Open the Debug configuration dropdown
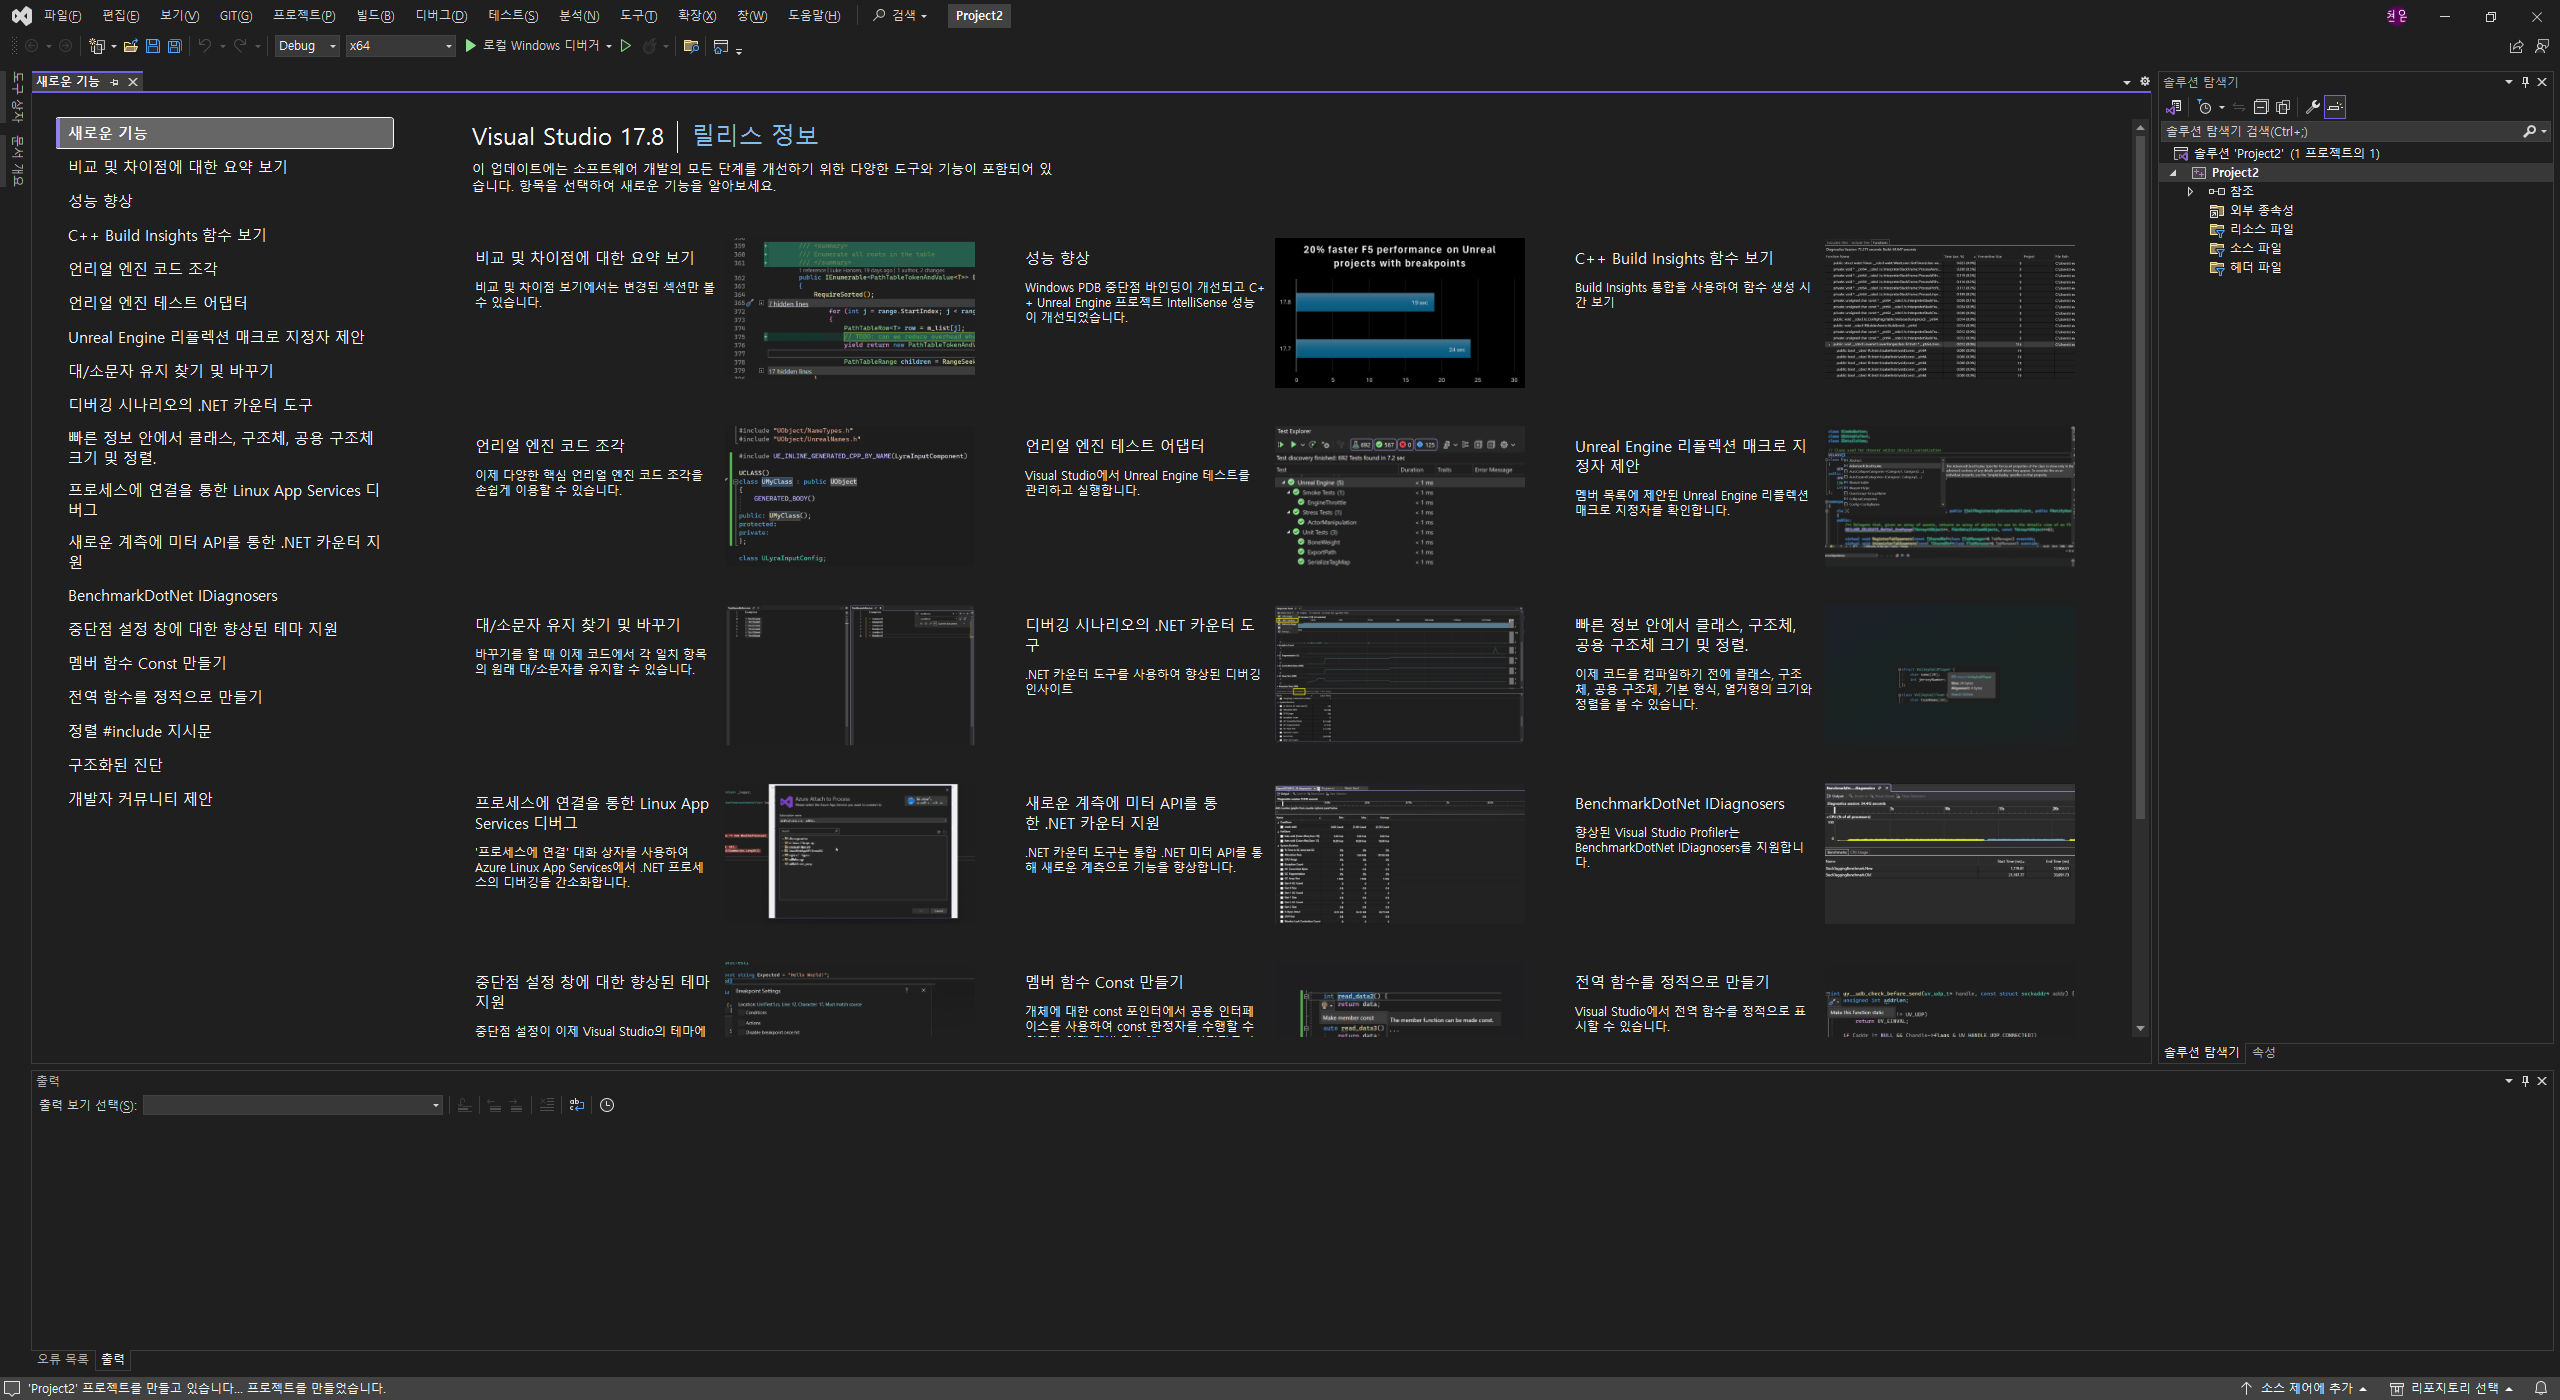 [x=308, y=46]
